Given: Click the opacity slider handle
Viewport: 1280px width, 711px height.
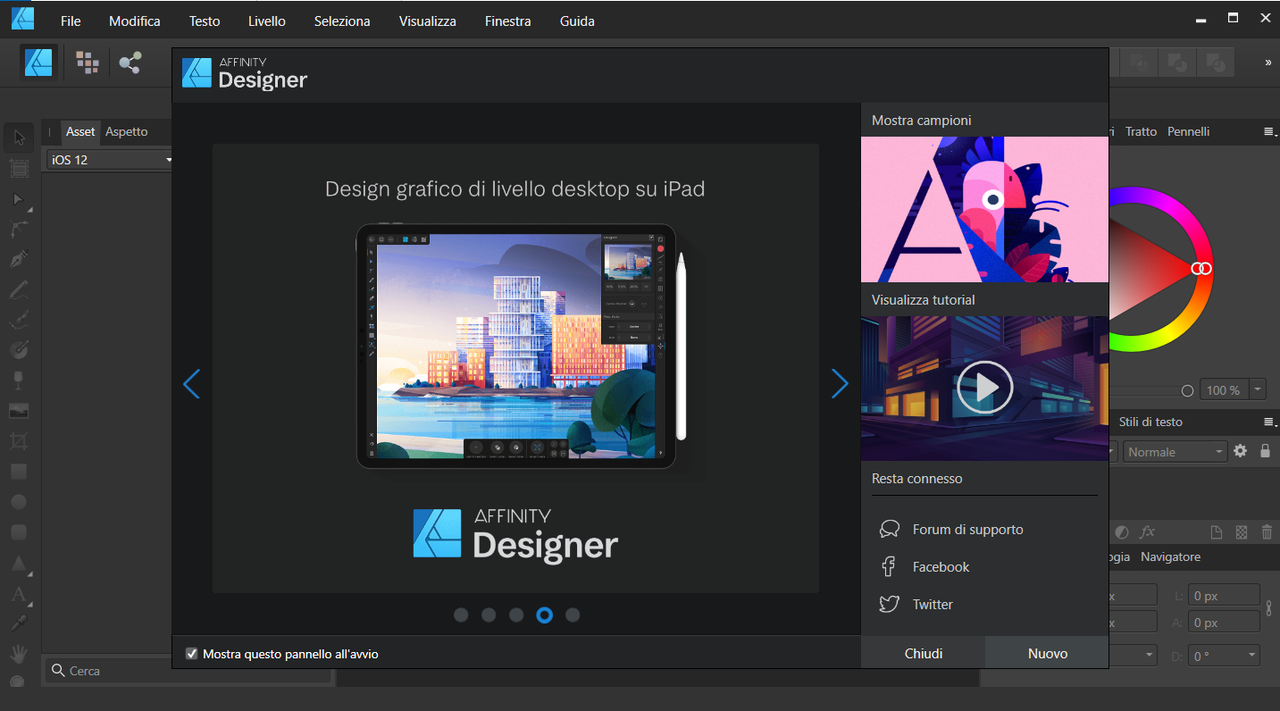Looking at the screenshot, I should coord(1187,391).
